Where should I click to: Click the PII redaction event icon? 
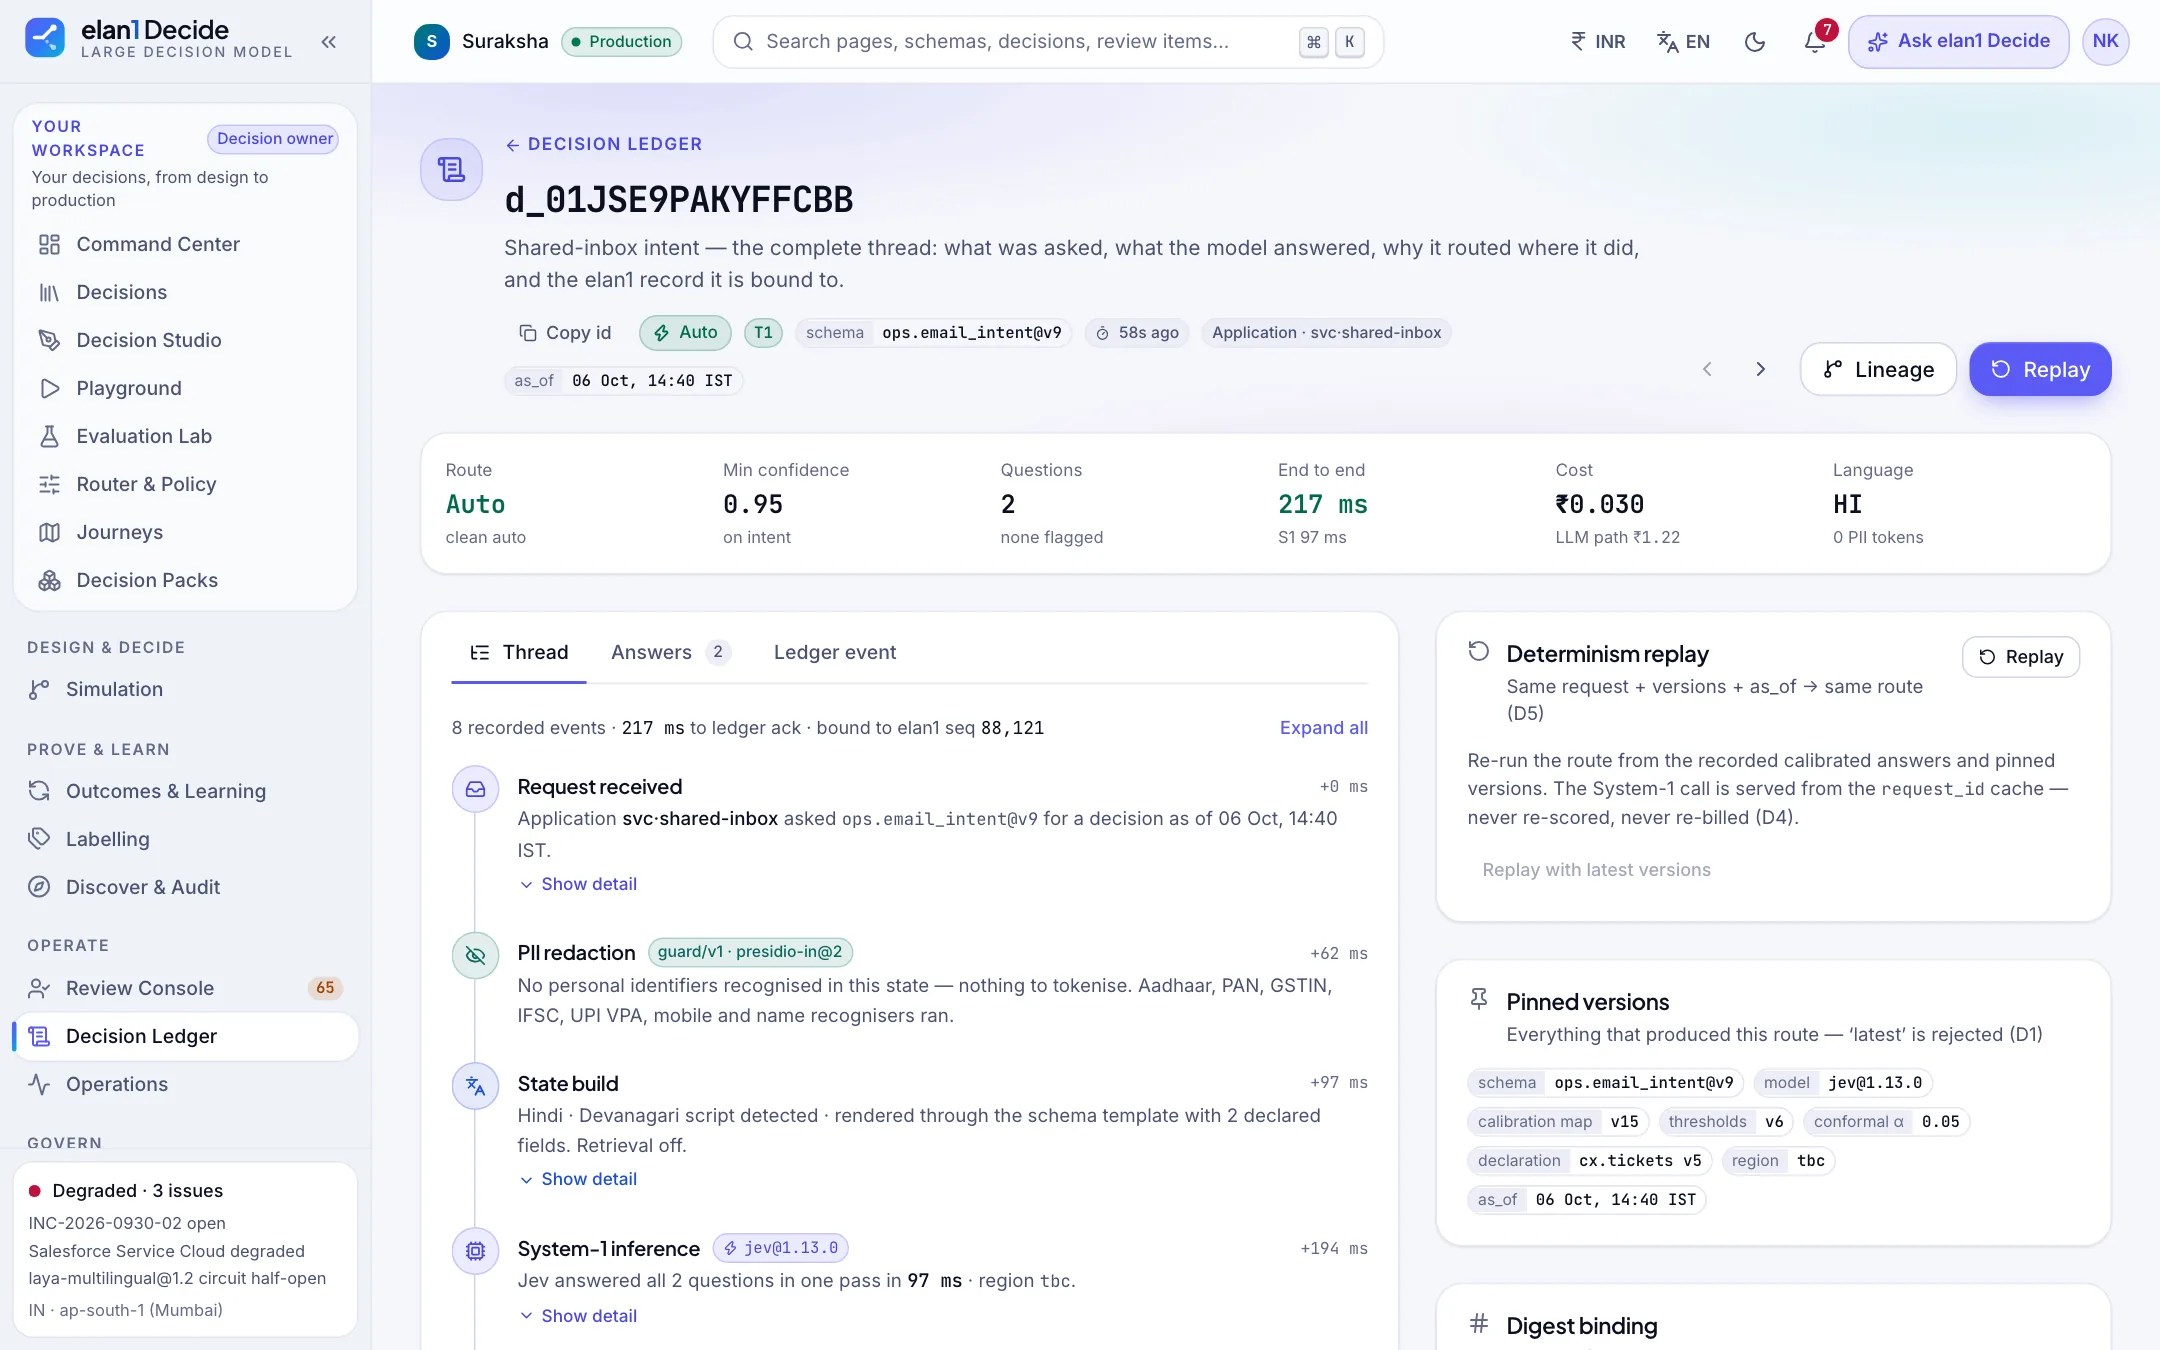[x=476, y=955]
